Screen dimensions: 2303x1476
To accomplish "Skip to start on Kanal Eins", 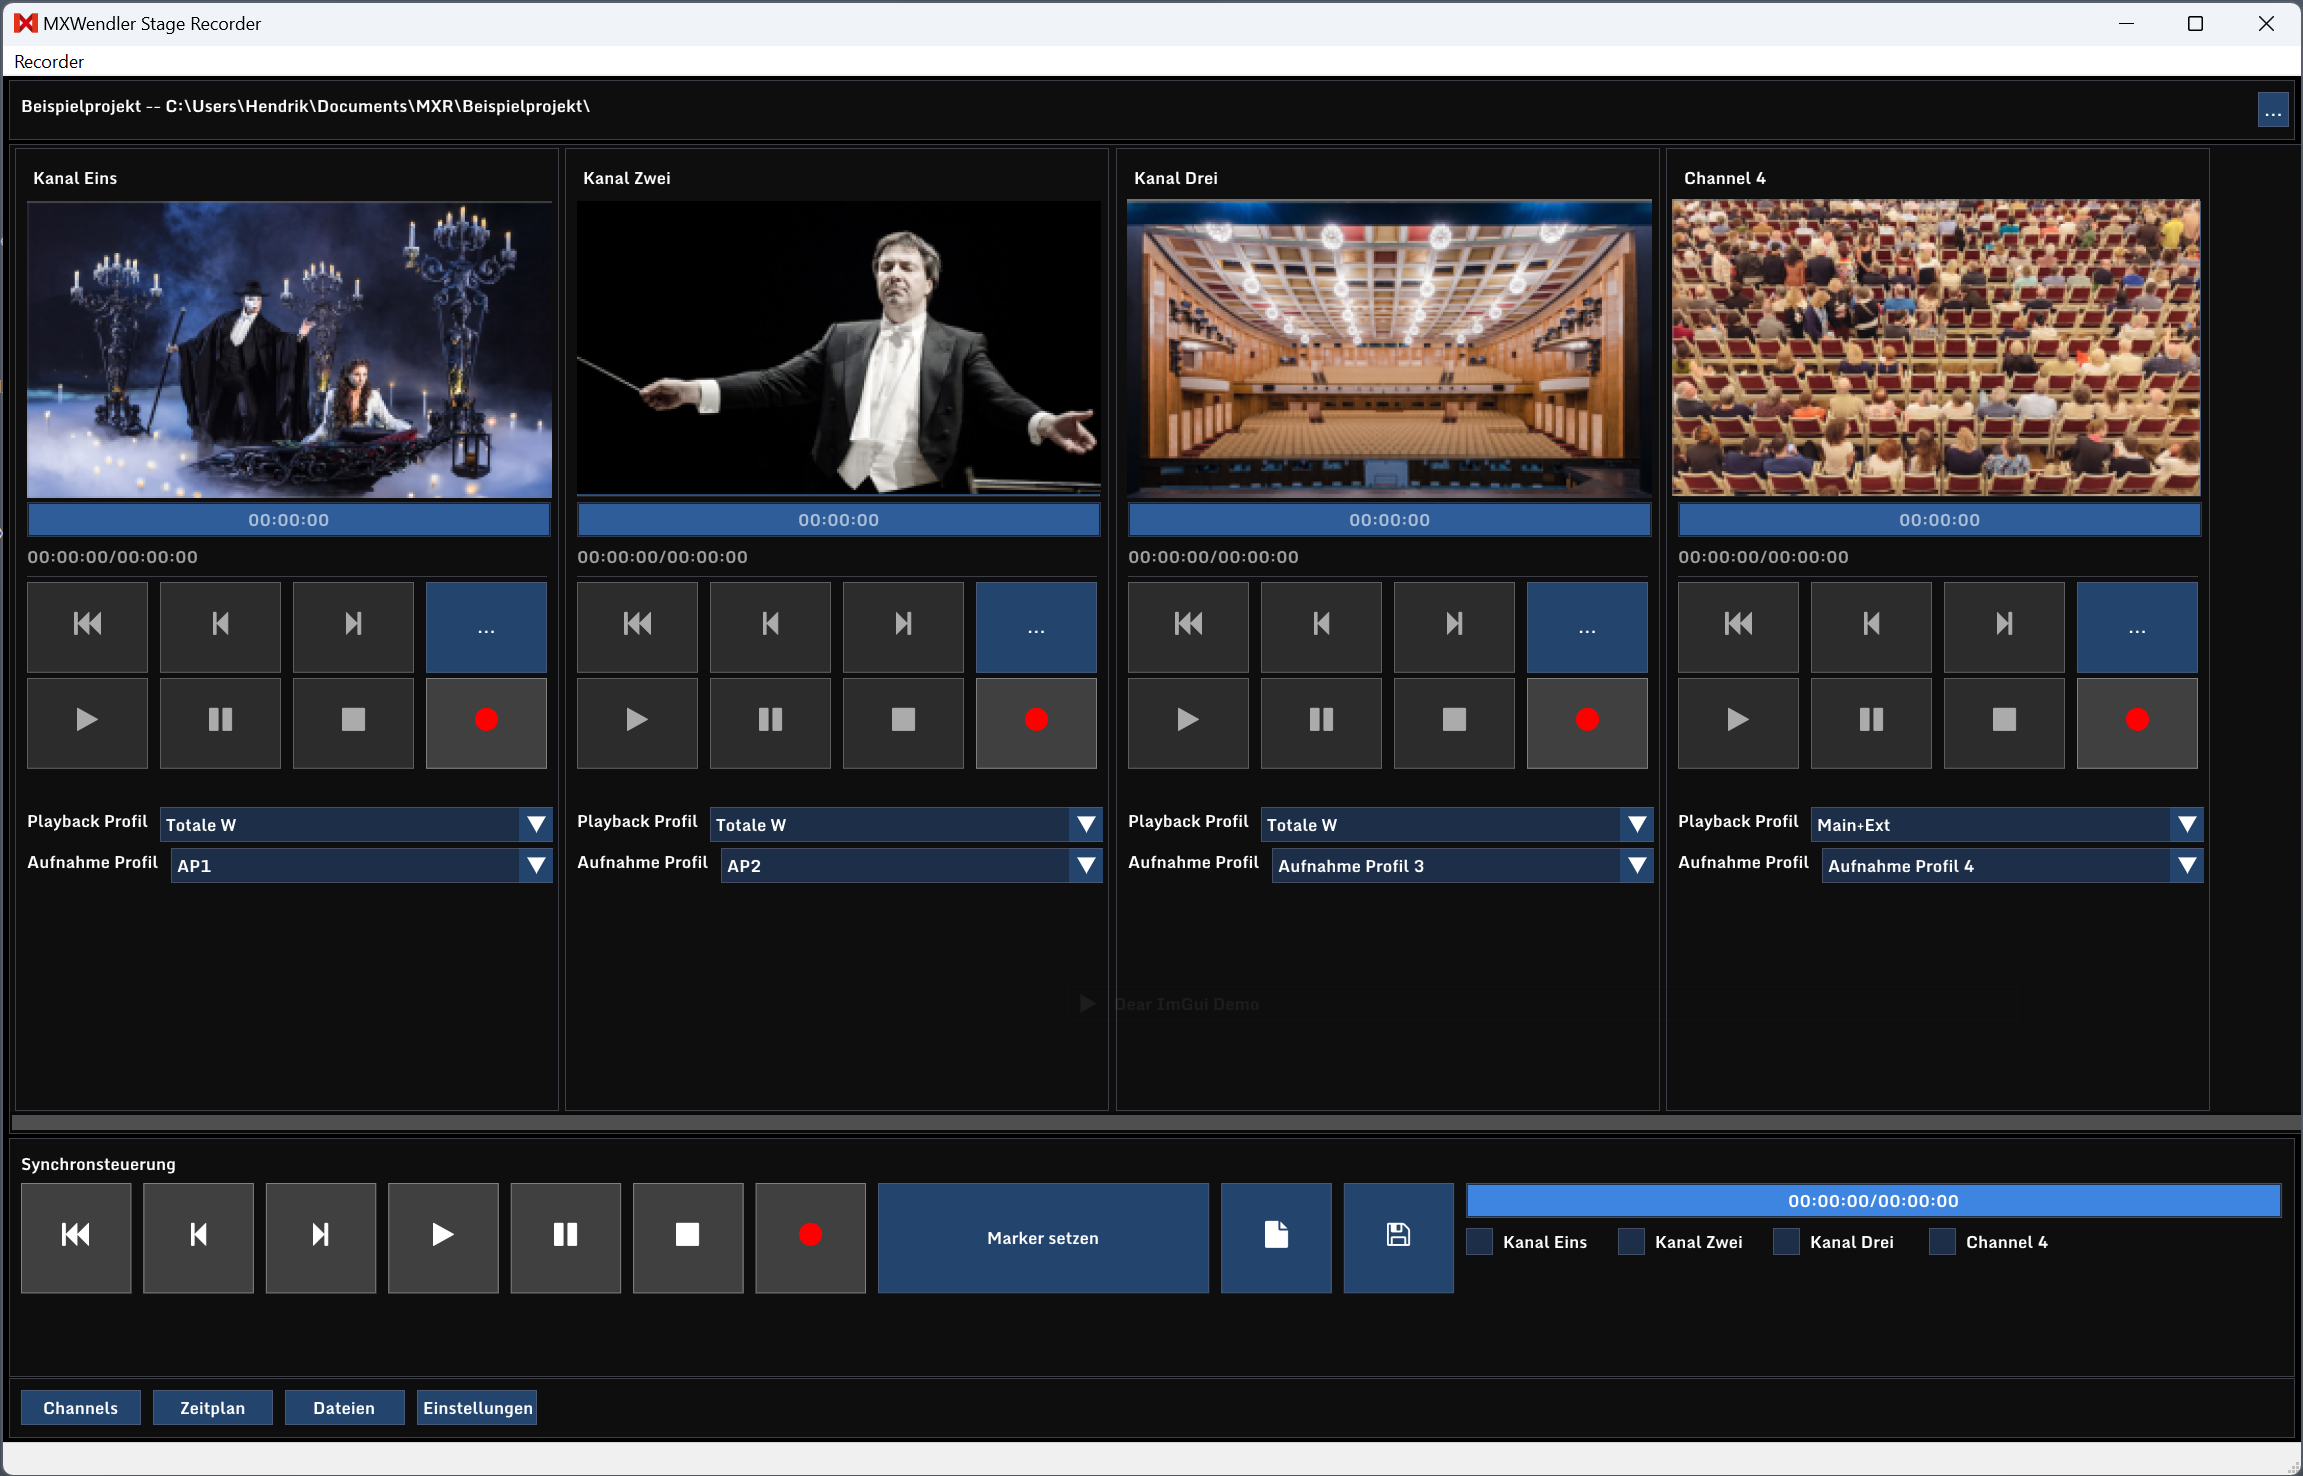I will [x=87, y=624].
